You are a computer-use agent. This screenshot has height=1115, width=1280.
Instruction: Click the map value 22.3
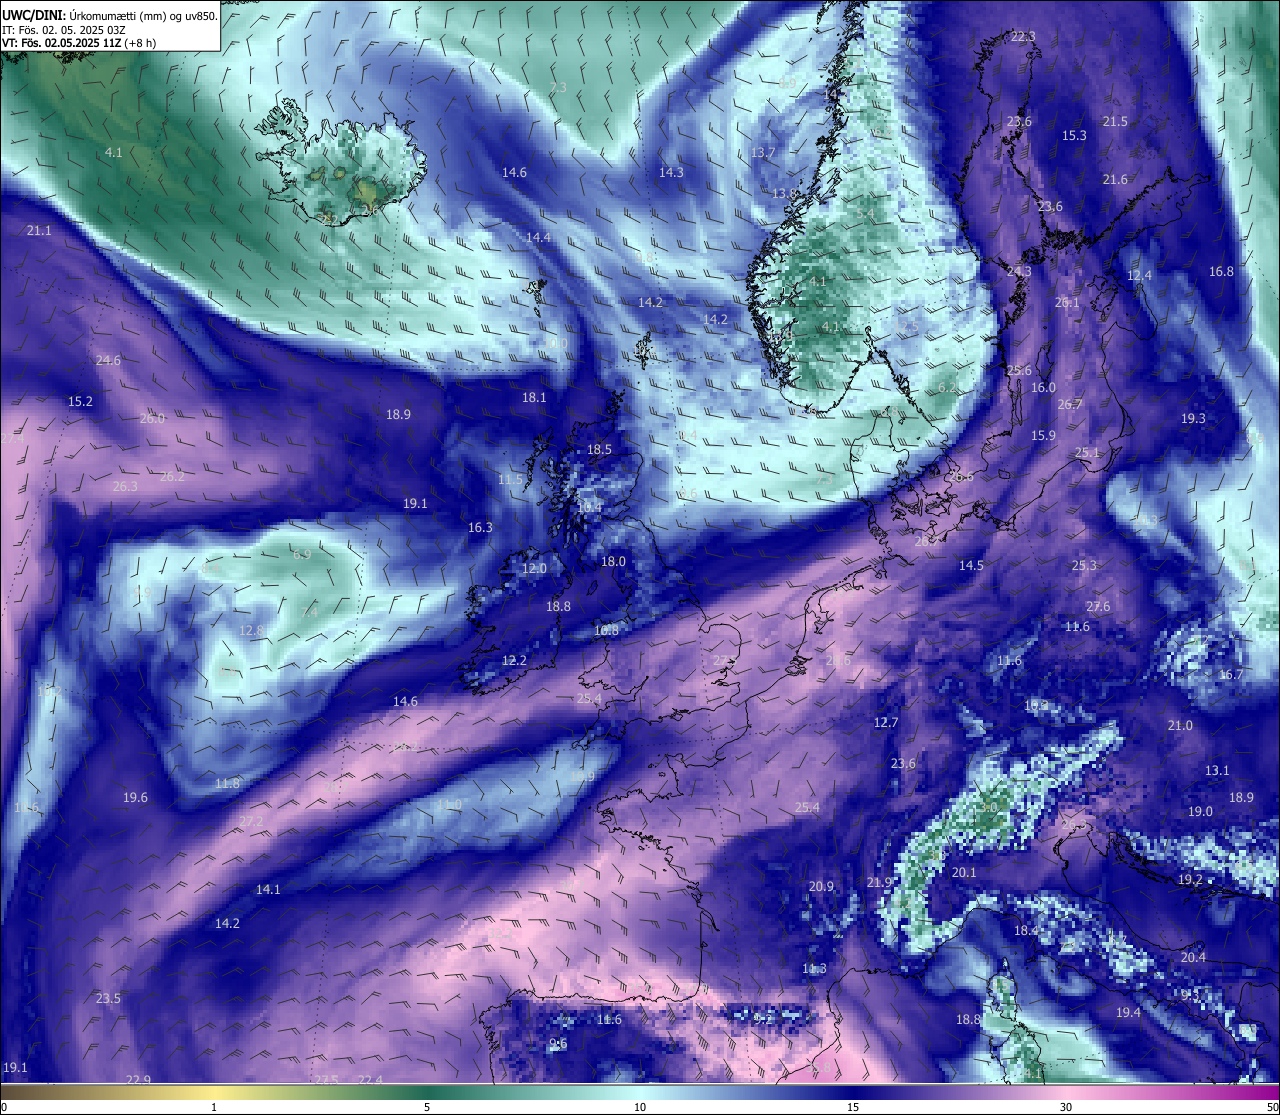click(1023, 37)
